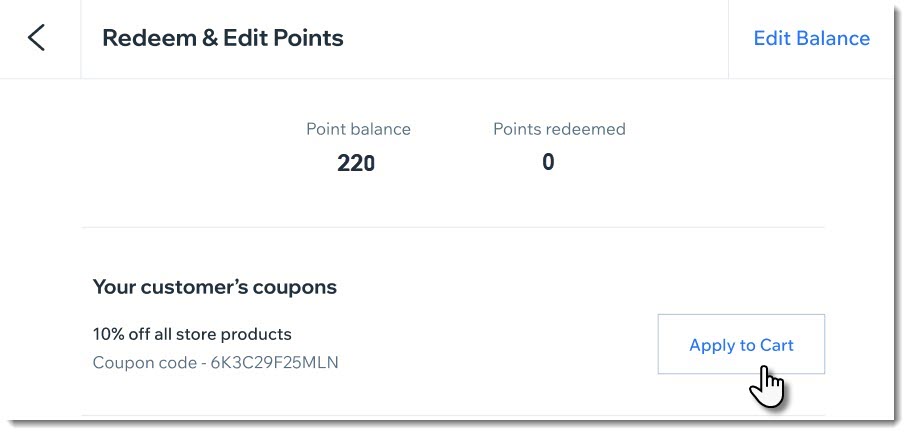Click the divider line above coupons section
This screenshot has height=435, width=908.
[x=453, y=227]
